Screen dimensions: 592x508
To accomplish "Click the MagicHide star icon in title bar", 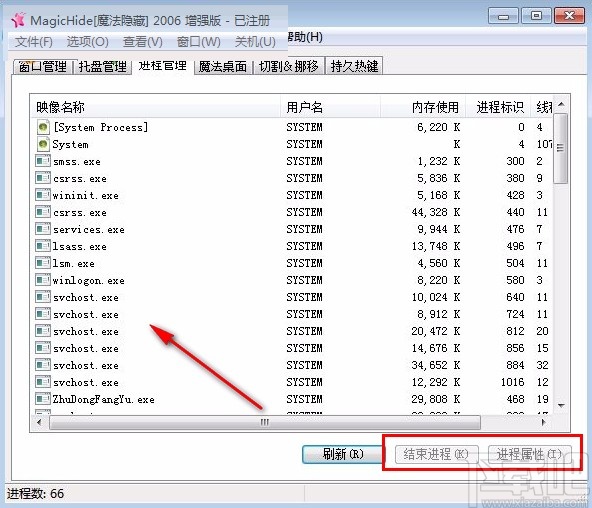I will 18,20.
